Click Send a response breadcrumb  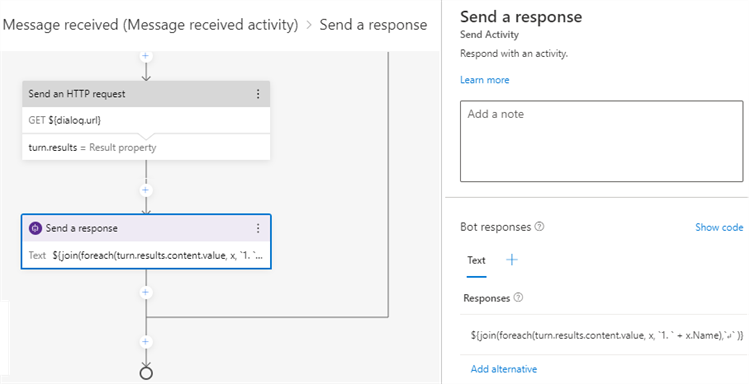tap(373, 25)
